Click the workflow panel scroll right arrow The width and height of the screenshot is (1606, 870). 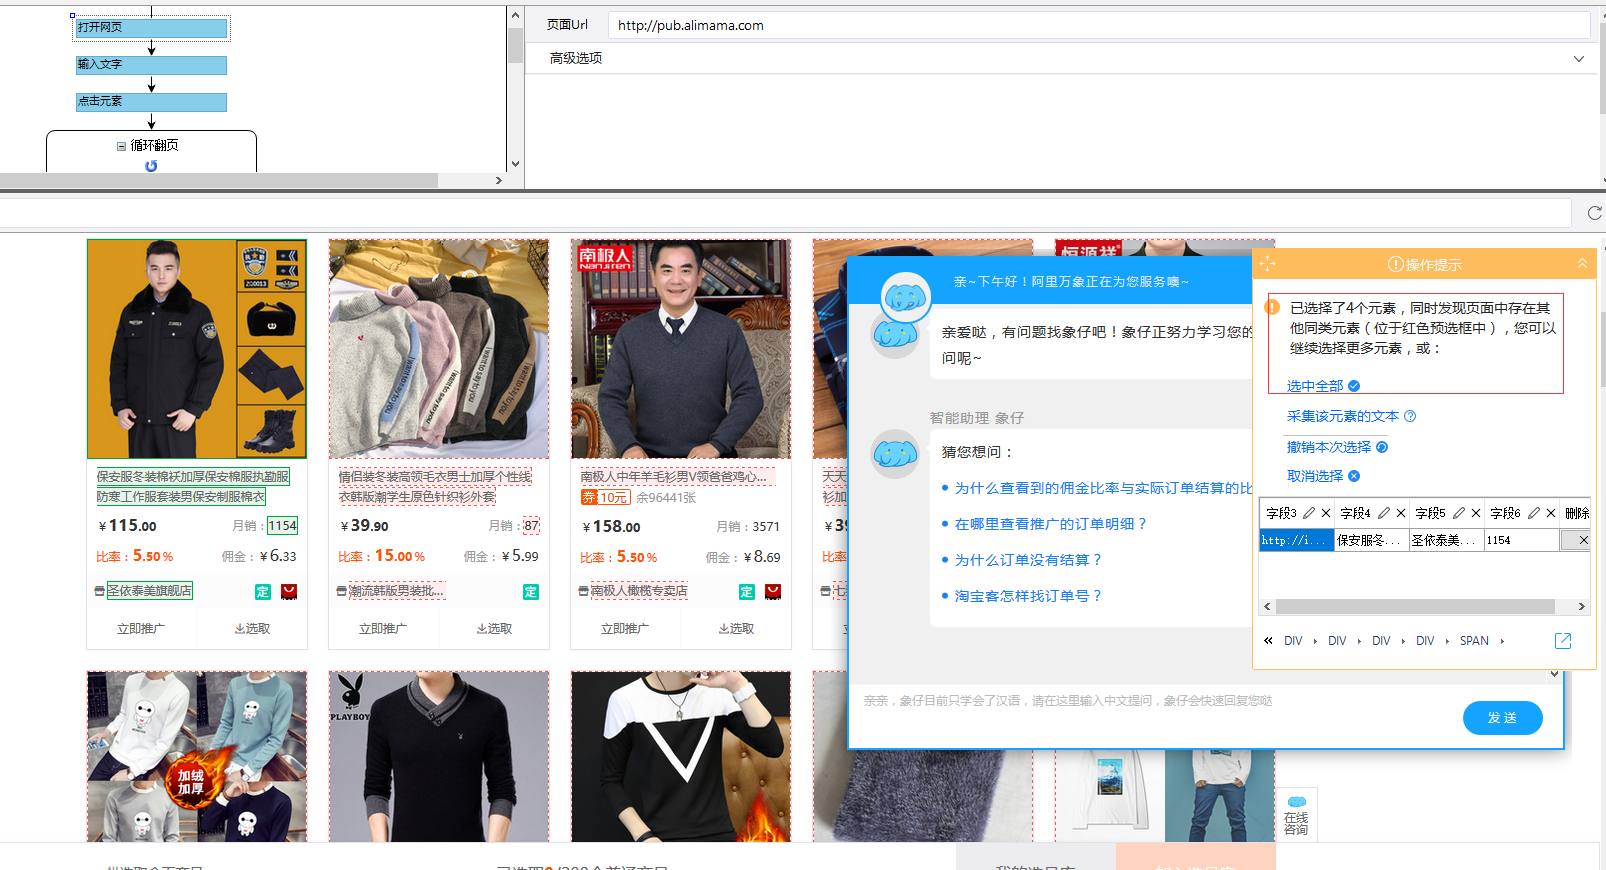coord(498,181)
